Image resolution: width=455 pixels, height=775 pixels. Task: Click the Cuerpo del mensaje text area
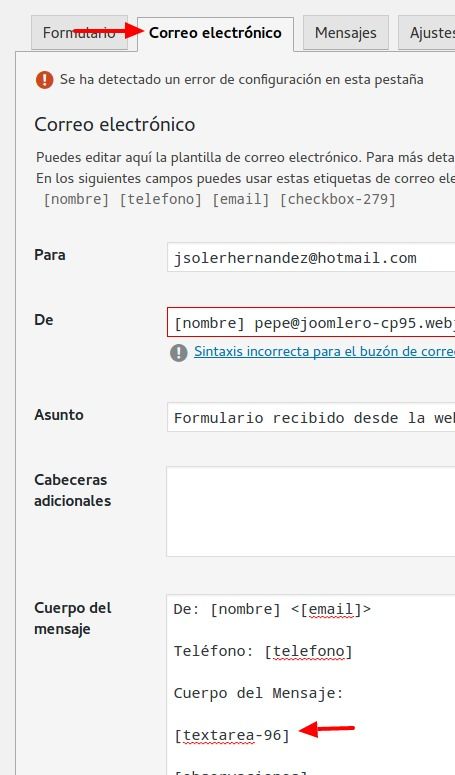(x=311, y=685)
